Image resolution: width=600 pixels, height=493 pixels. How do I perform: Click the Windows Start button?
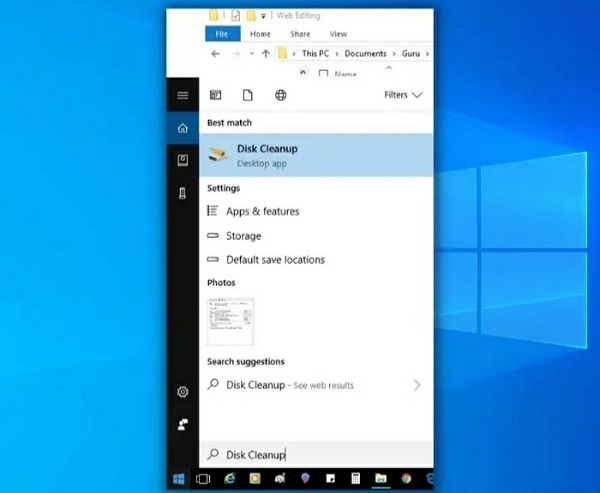tap(179, 478)
